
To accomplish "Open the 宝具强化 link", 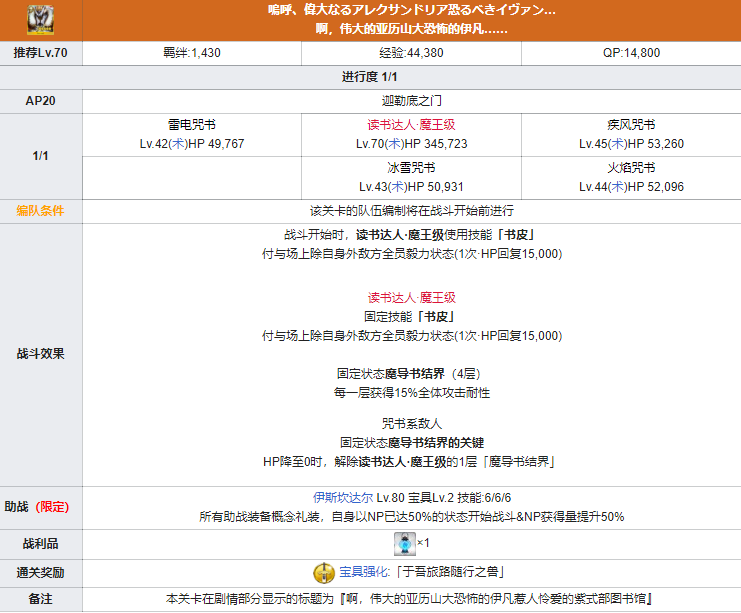I will tap(364, 572).
